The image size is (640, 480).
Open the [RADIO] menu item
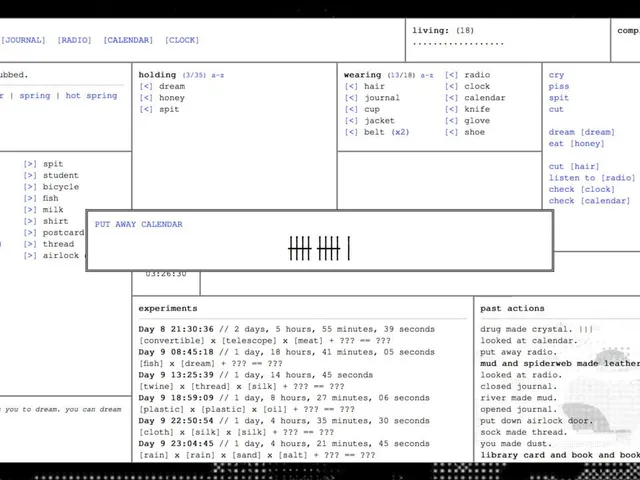coord(74,40)
